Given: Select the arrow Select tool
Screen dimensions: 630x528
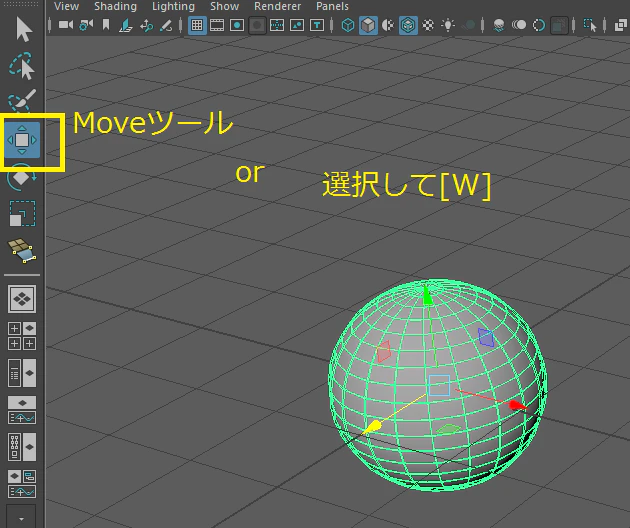Looking at the screenshot, I should (x=23, y=29).
